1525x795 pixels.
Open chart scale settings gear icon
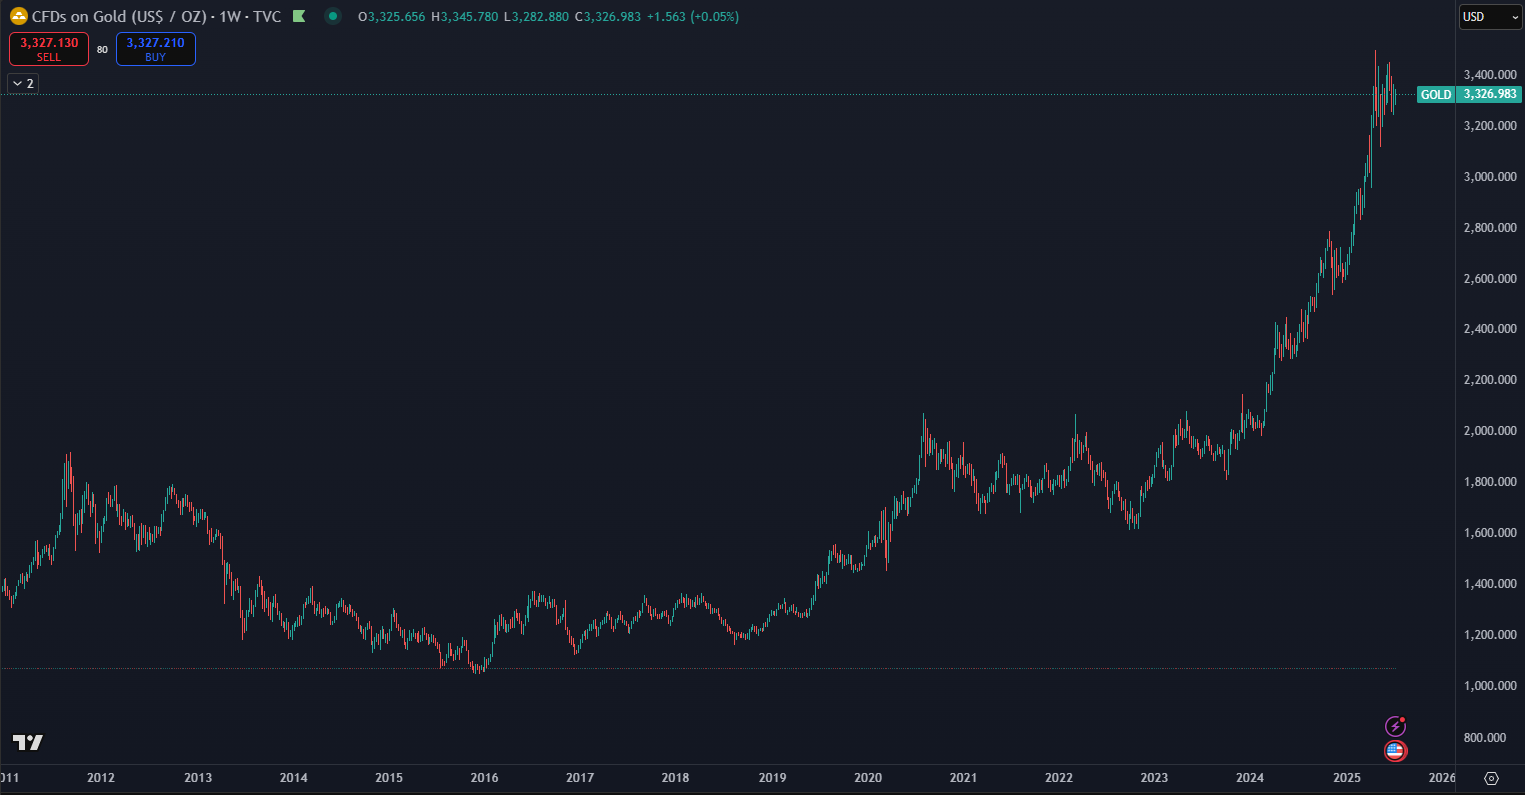click(1491, 778)
